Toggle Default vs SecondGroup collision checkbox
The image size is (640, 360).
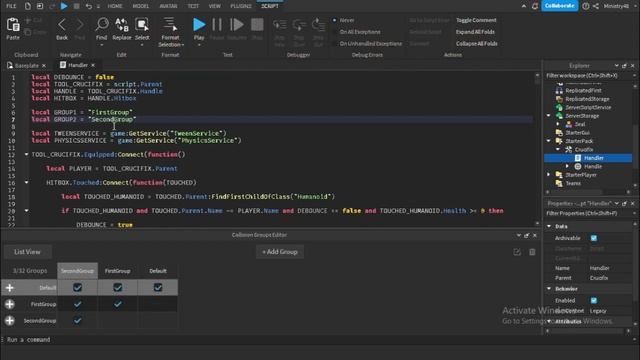(77, 288)
